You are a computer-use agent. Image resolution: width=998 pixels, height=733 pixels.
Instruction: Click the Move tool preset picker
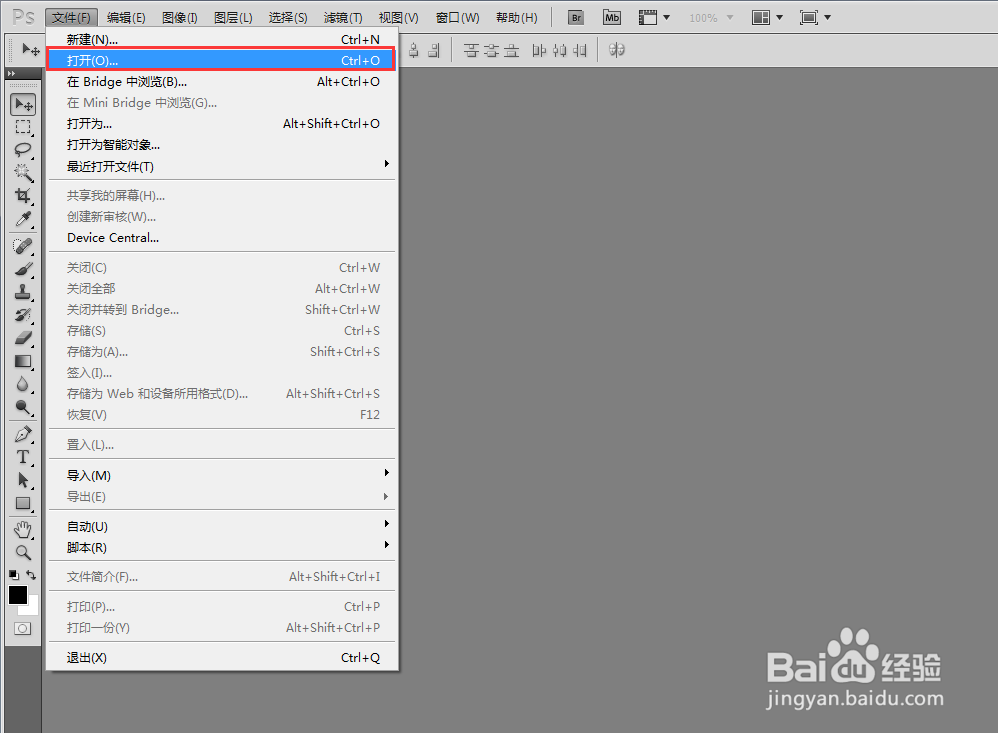point(31,50)
